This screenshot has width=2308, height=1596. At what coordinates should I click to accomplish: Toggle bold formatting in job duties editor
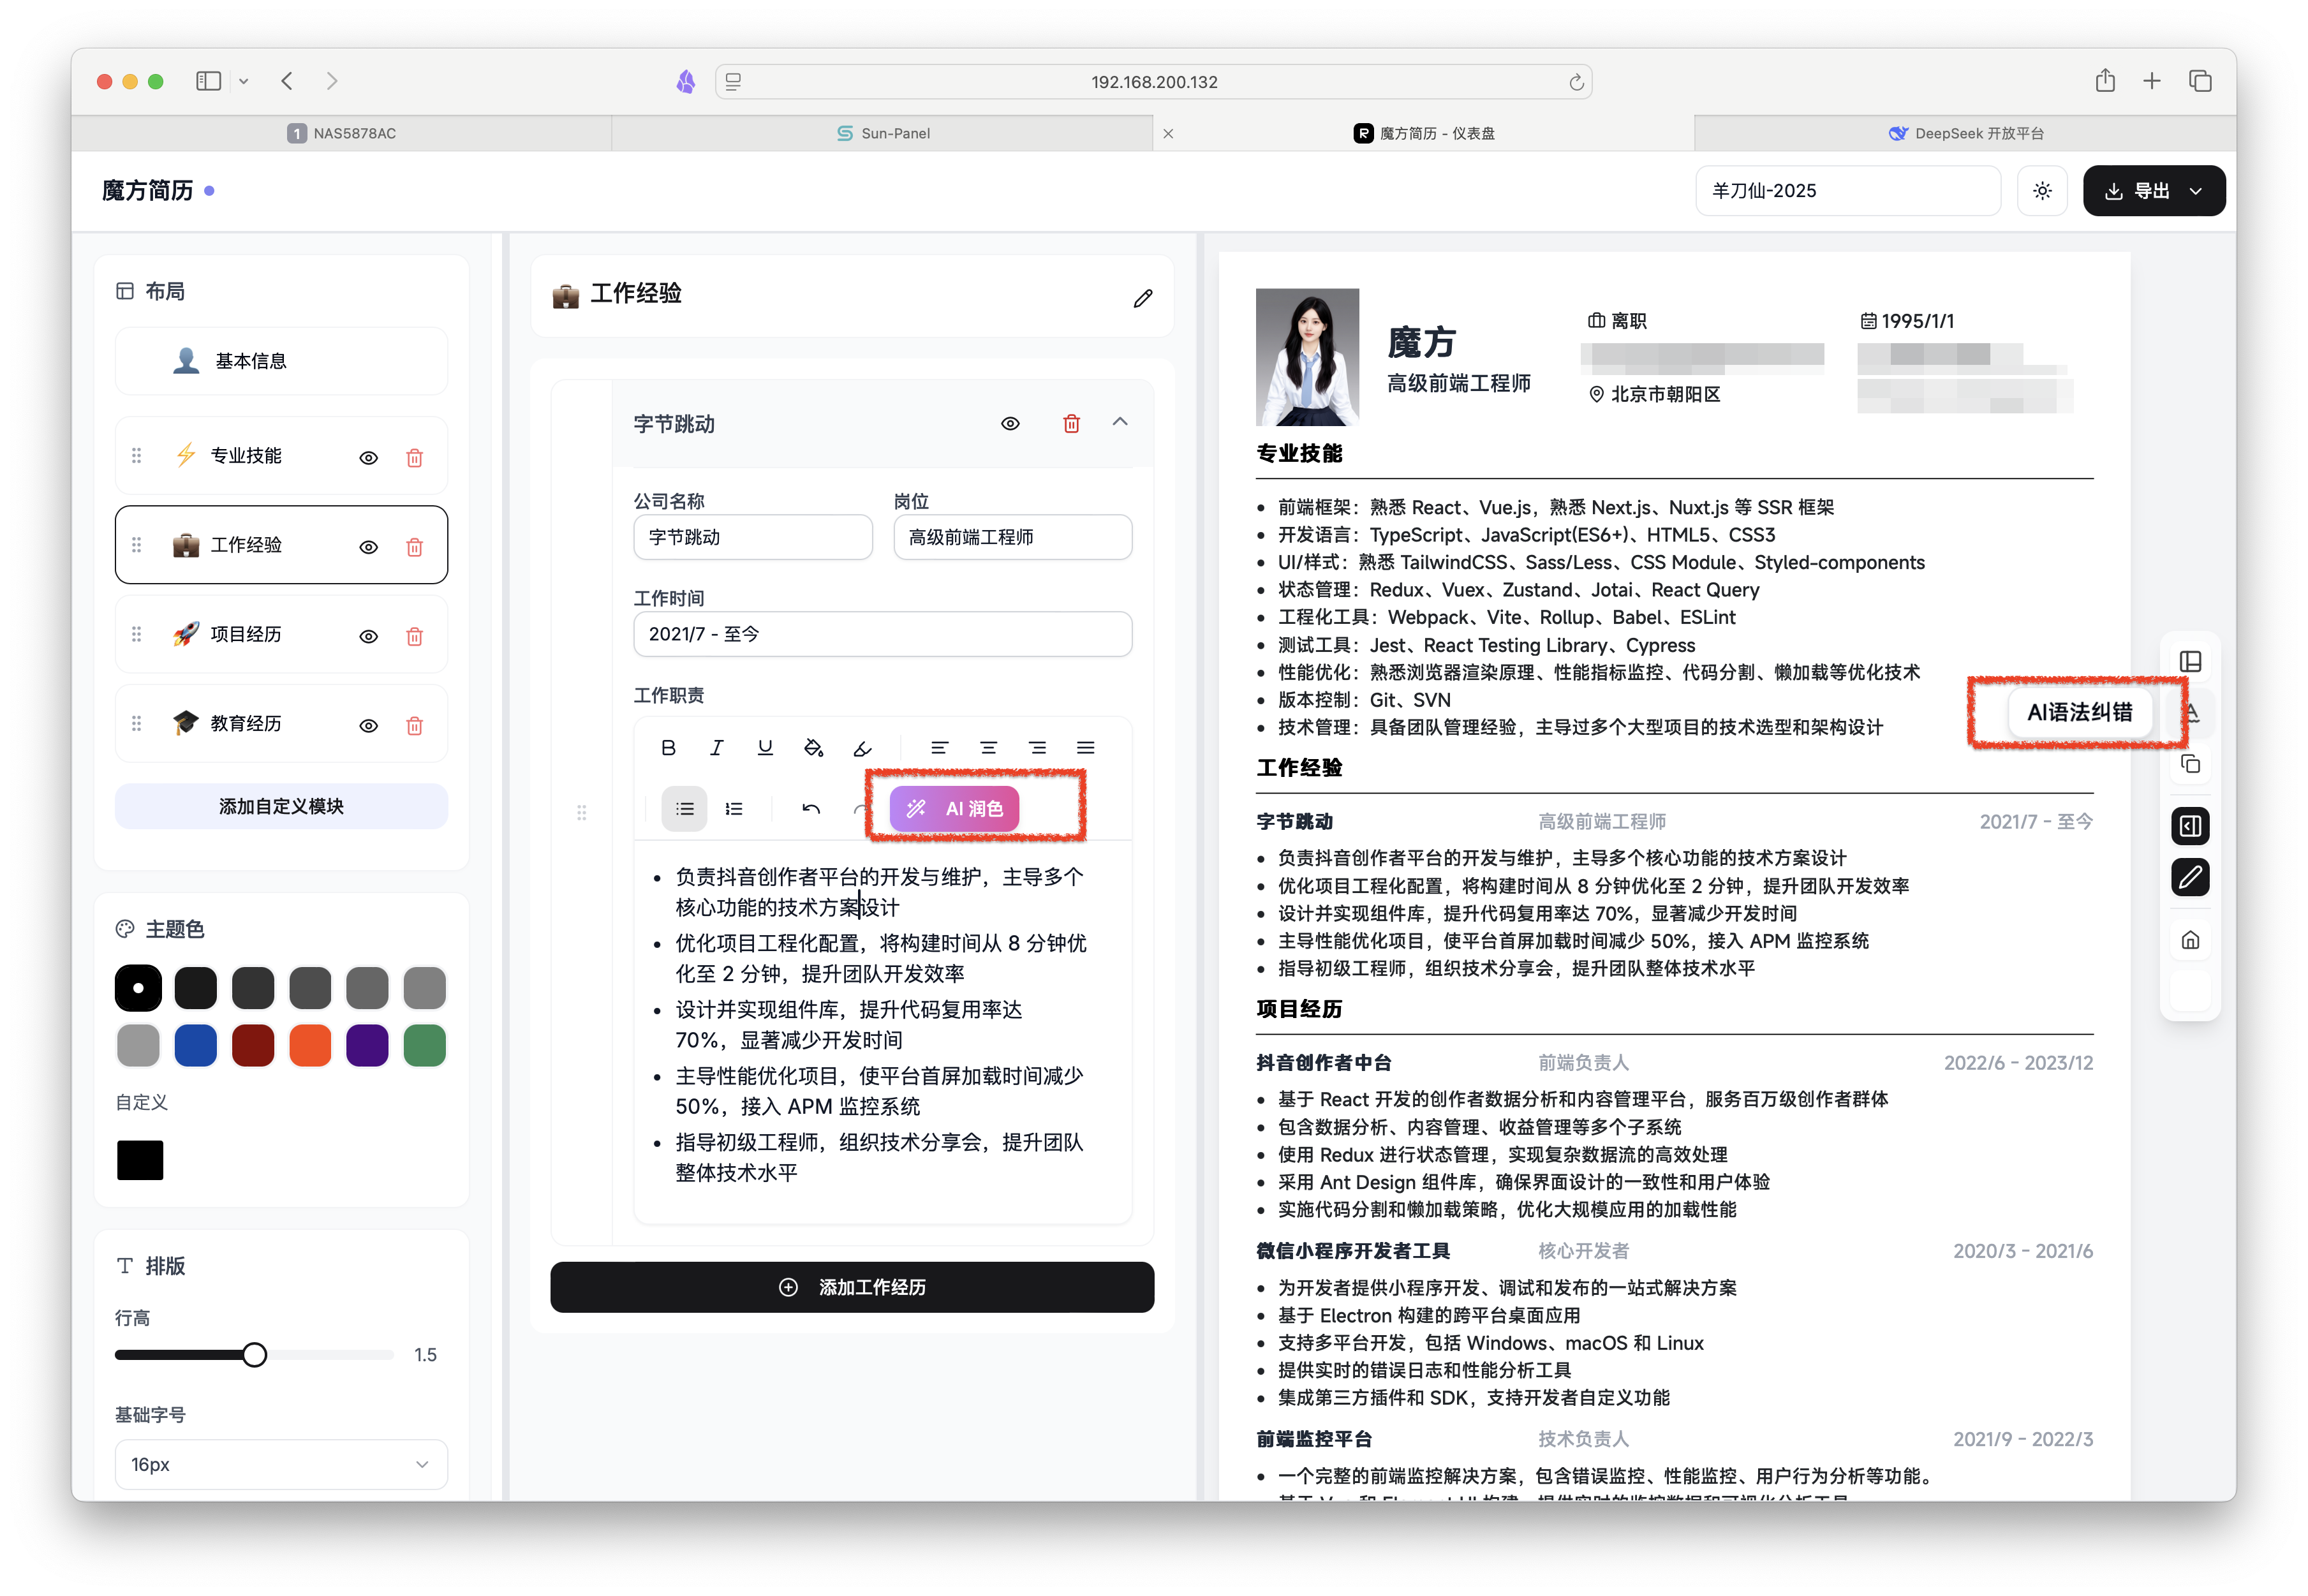(668, 748)
